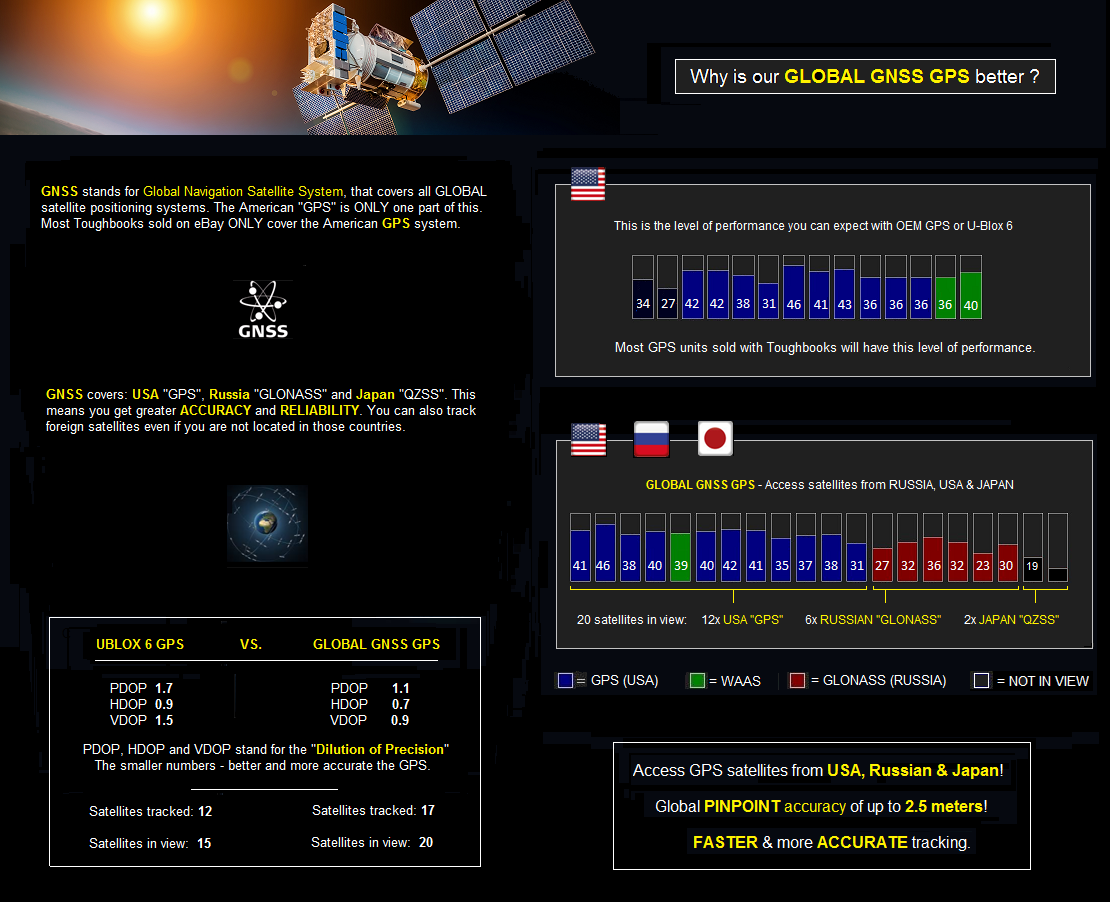Select the blue bar labeled 35 in the Global GNSS chart
Image resolution: width=1110 pixels, height=902 pixels.
coord(781,547)
